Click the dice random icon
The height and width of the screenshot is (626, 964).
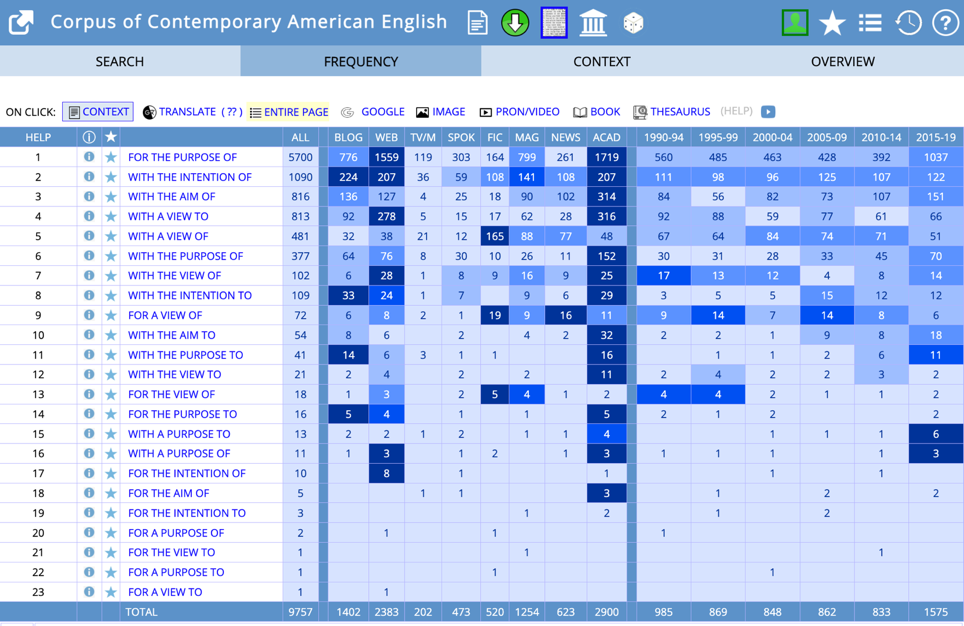click(x=633, y=23)
